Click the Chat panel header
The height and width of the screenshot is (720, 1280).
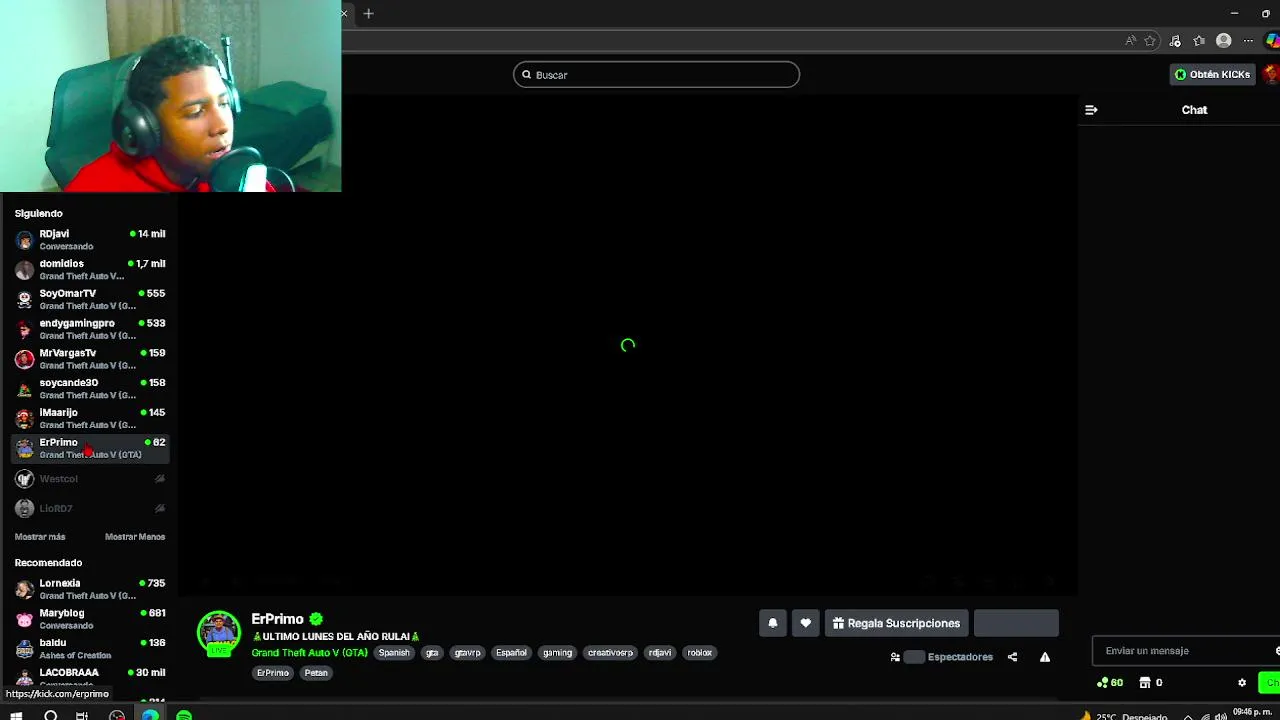coord(1194,110)
